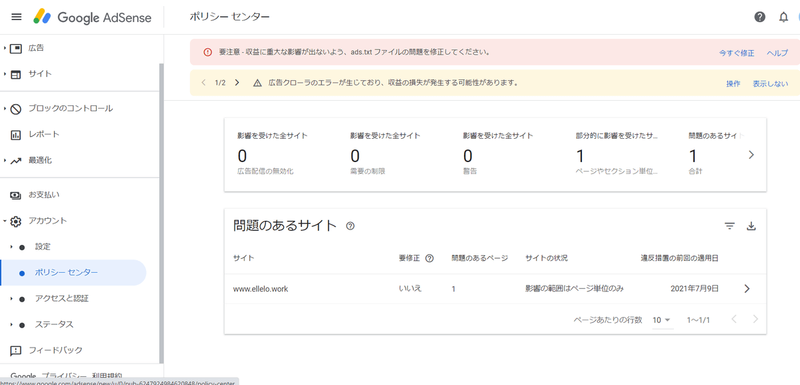
Task: Click the 最適化 trending arrow icon
Action: [x=16, y=161]
